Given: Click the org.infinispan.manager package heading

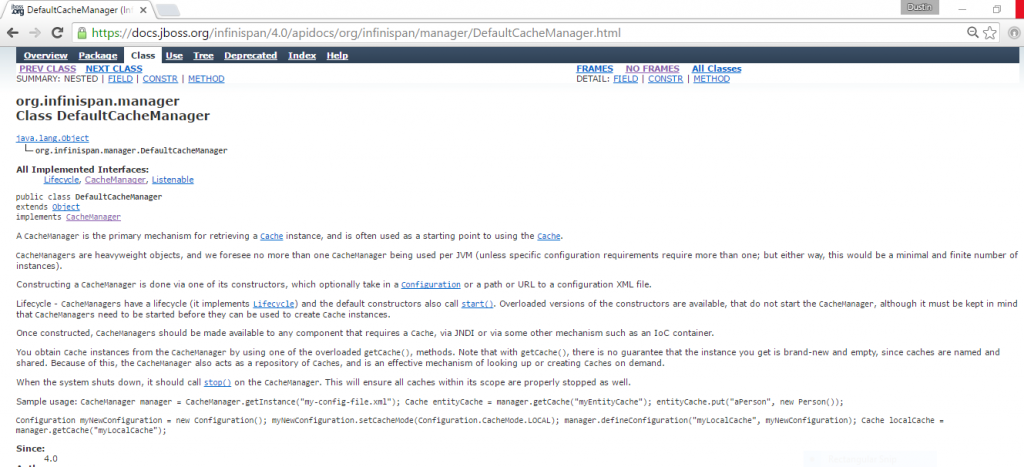Looking at the screenshot, I should pyautogui.click(x=97, y=101).
